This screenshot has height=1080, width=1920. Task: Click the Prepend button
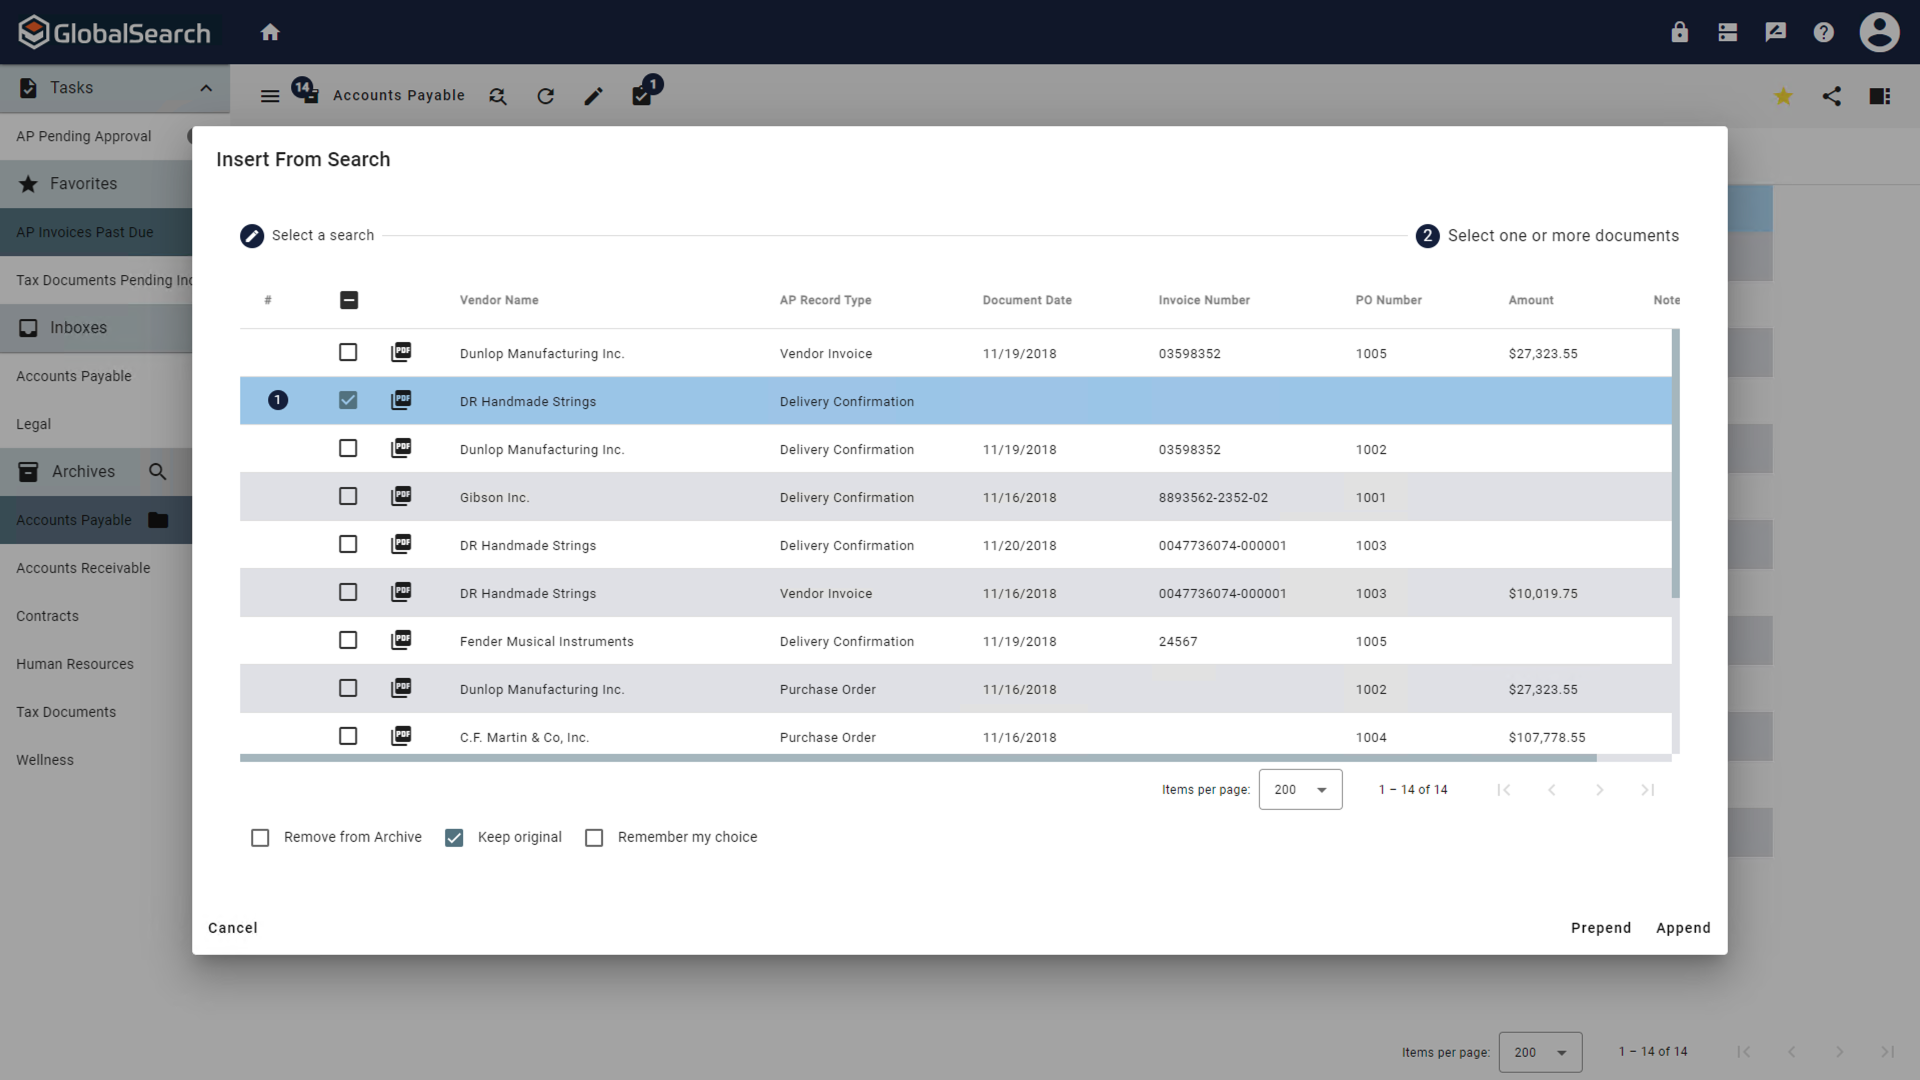pos(1601,928)
